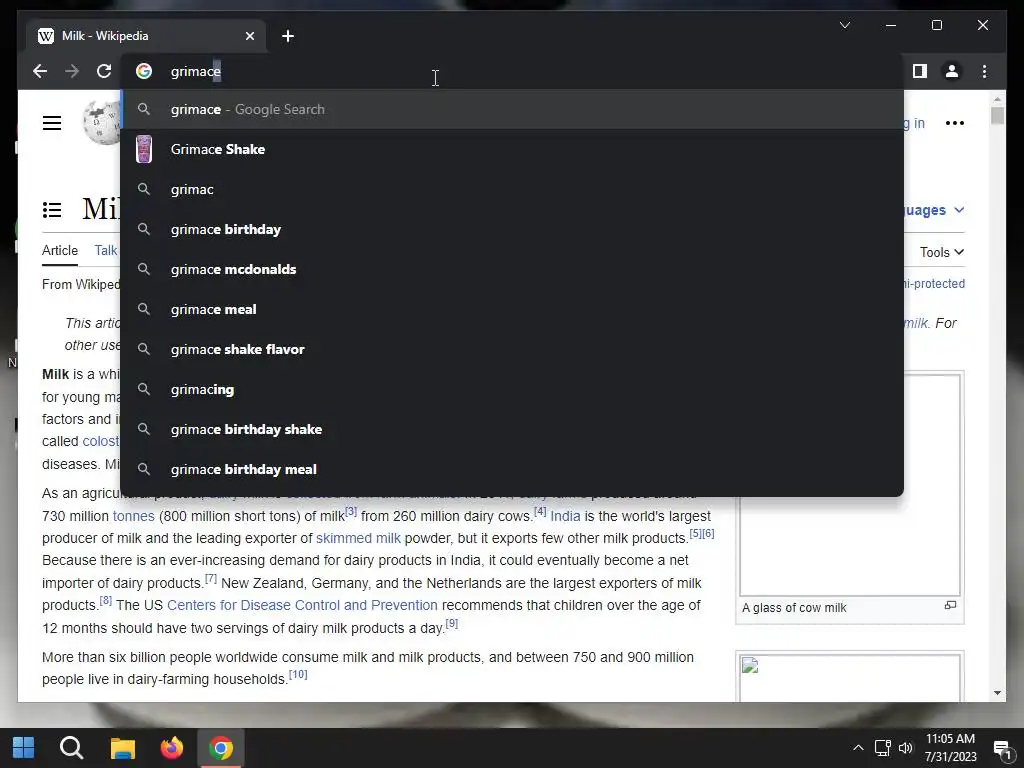Click scrollbar down arrow

997,693
